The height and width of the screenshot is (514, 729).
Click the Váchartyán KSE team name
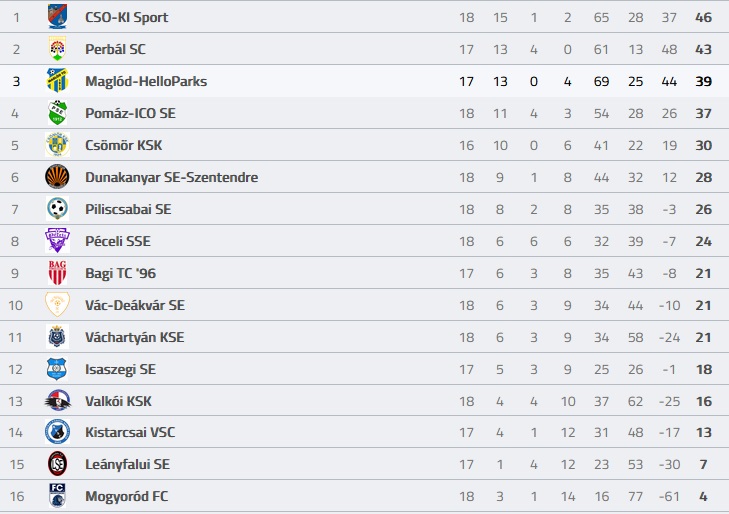[134, 337]
